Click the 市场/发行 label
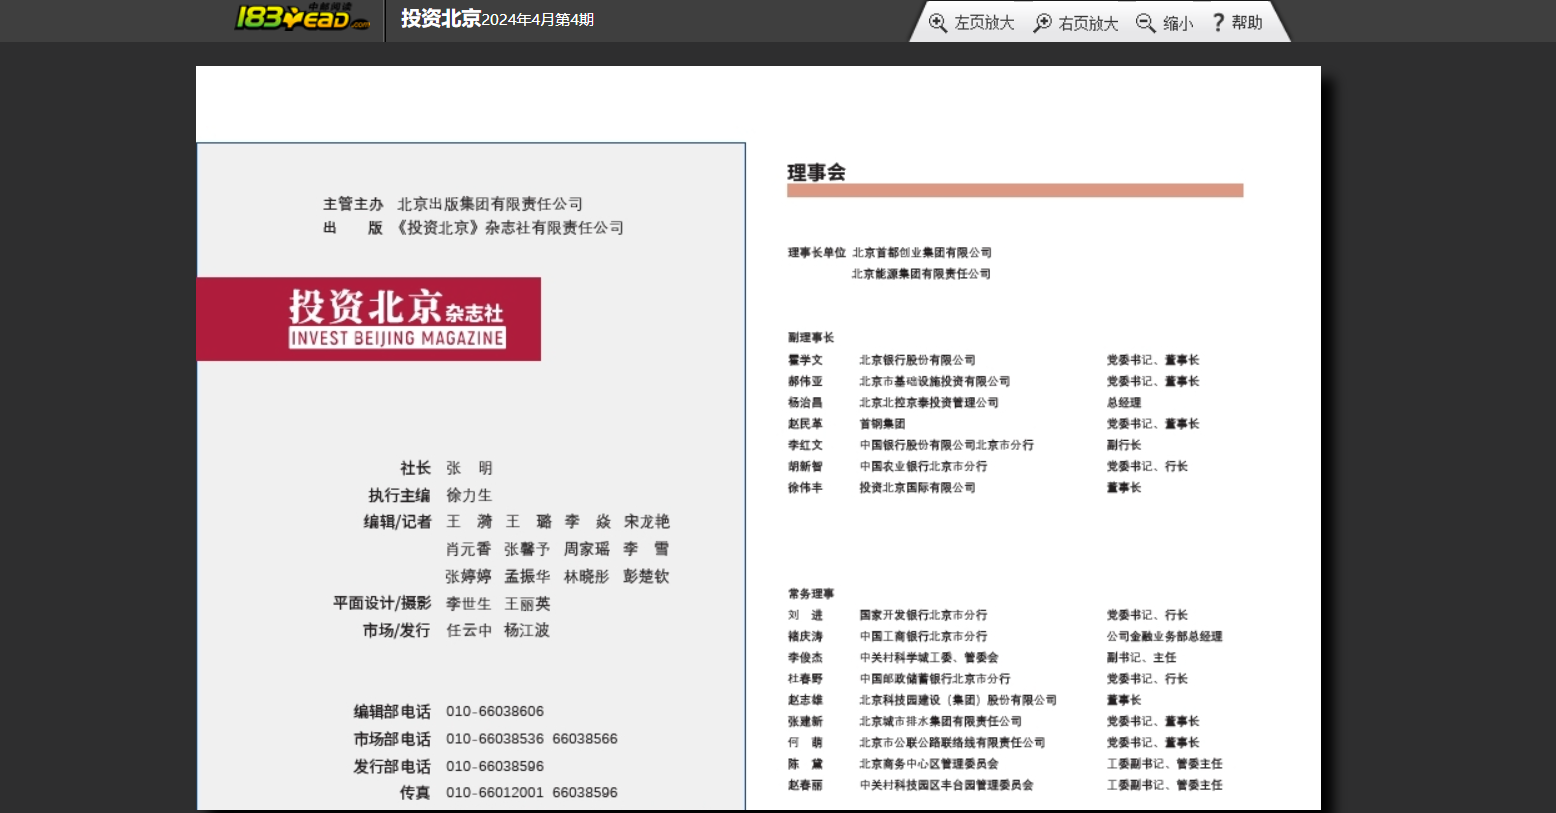Viewport: 1556px width, 813px height. 396,630
